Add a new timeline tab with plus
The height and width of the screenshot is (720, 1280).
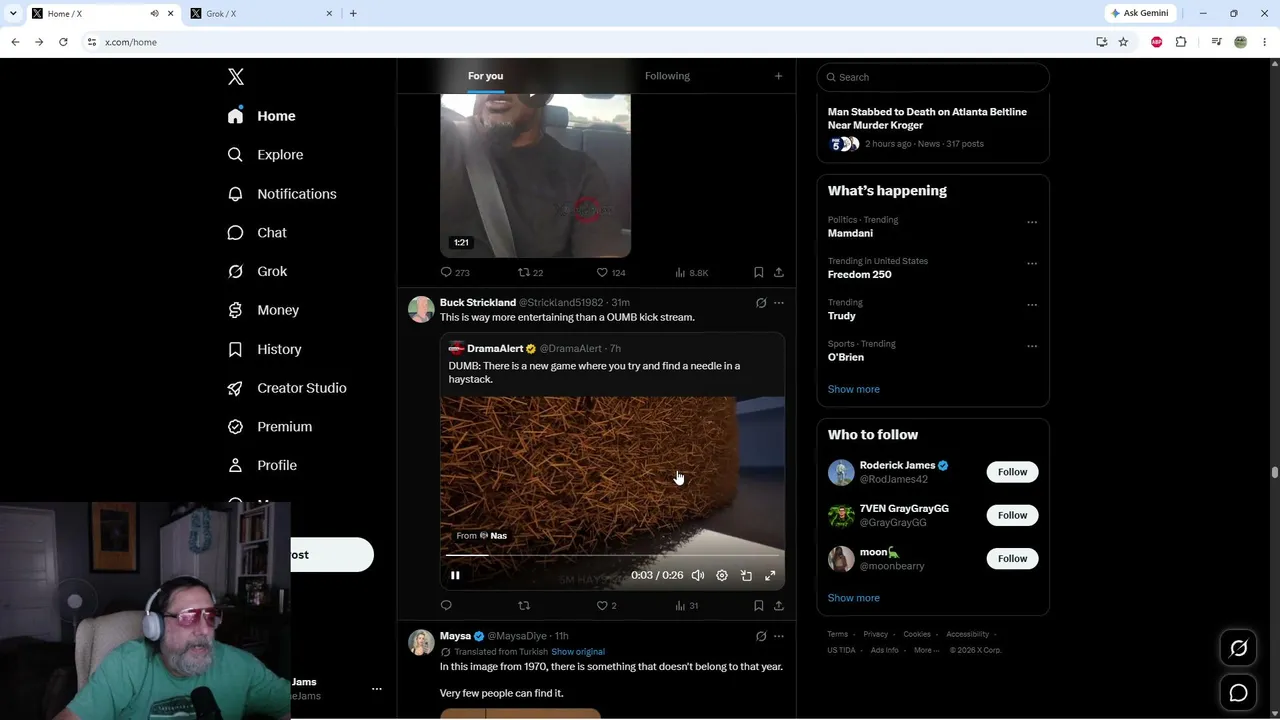pyautogui.click(x=778, y=76)
